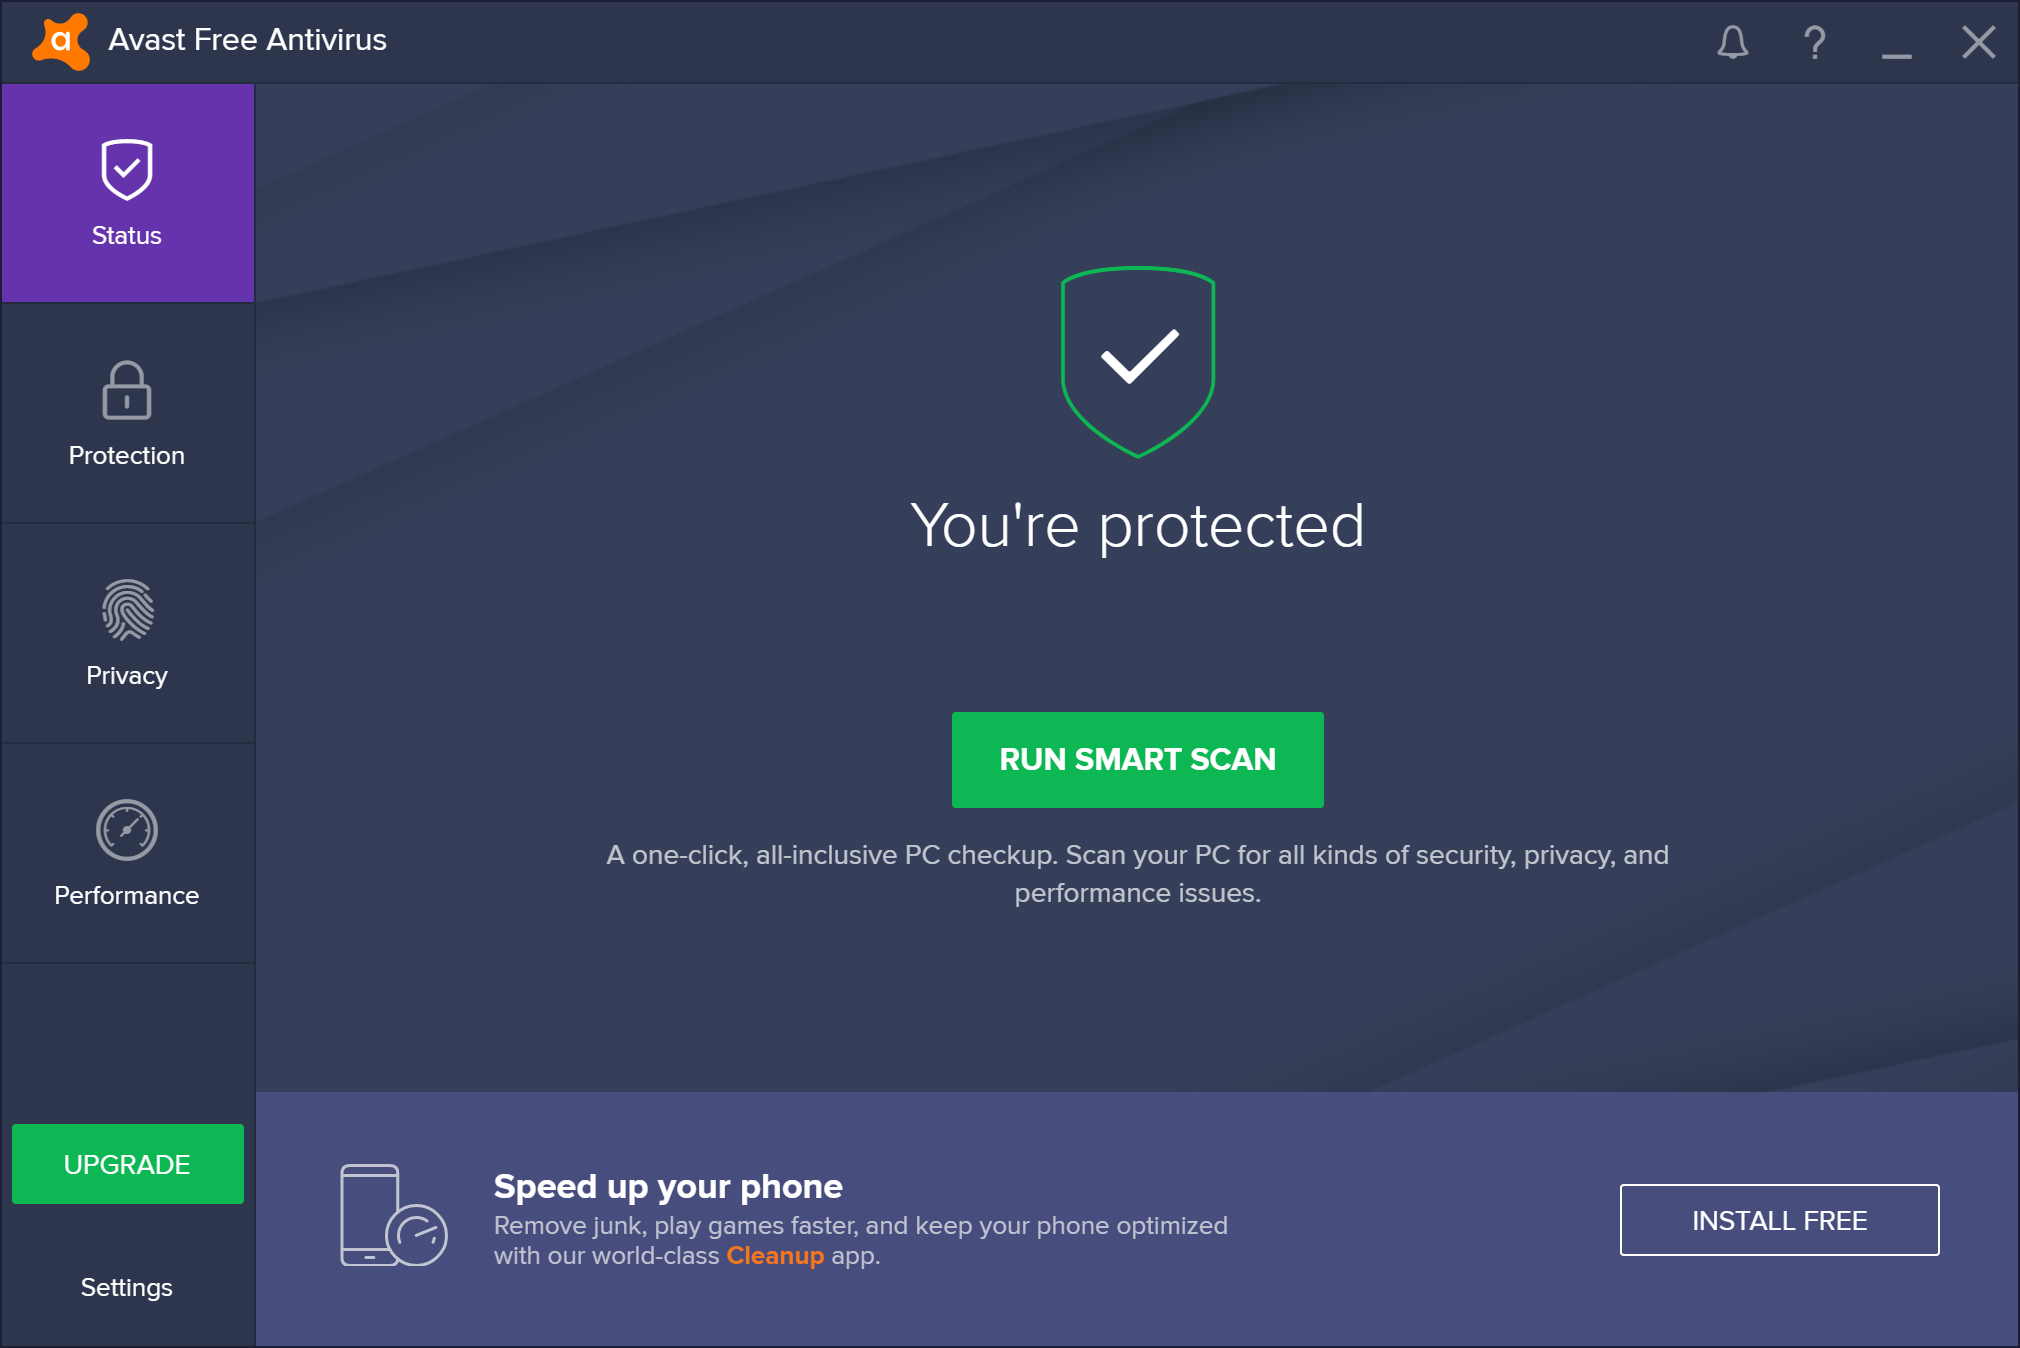Open the Protection section

126,414
